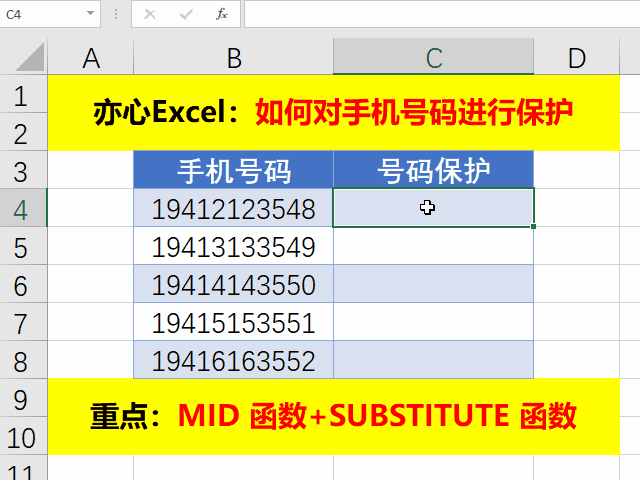This screenshot has width=640, height=480.
Task: Open the Name Box dropdown arrow
Action: click(x=91, y=15)
